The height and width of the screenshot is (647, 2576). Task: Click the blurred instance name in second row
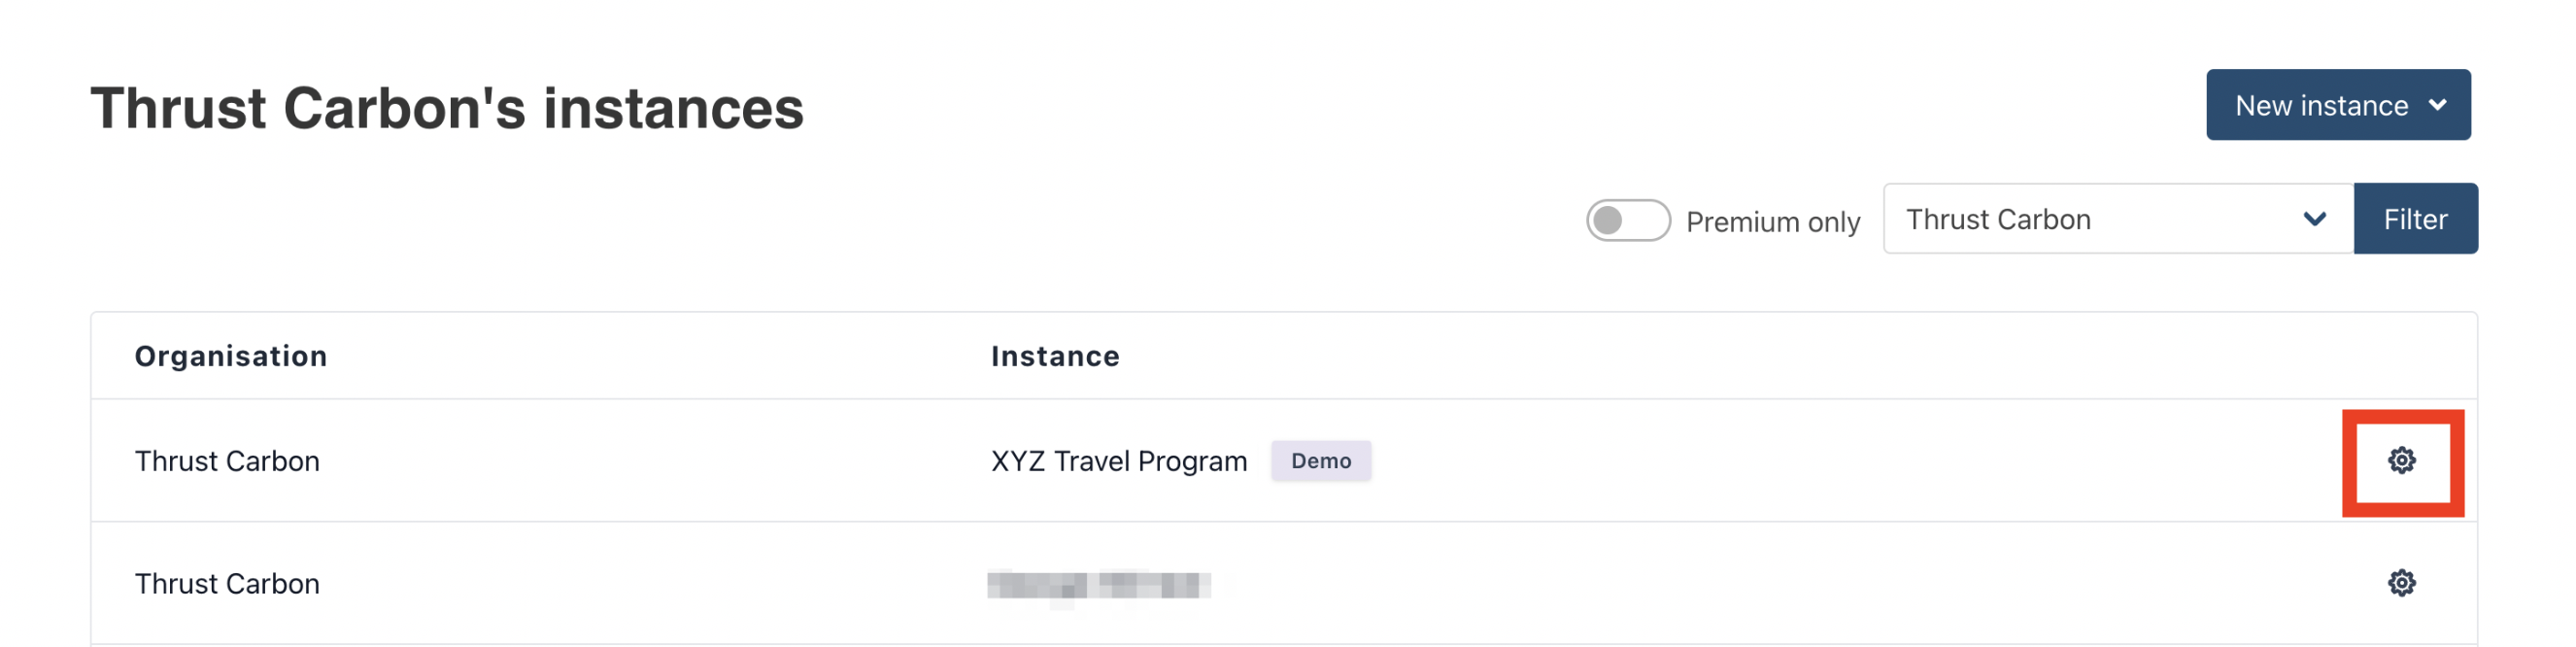point(1098,584)
